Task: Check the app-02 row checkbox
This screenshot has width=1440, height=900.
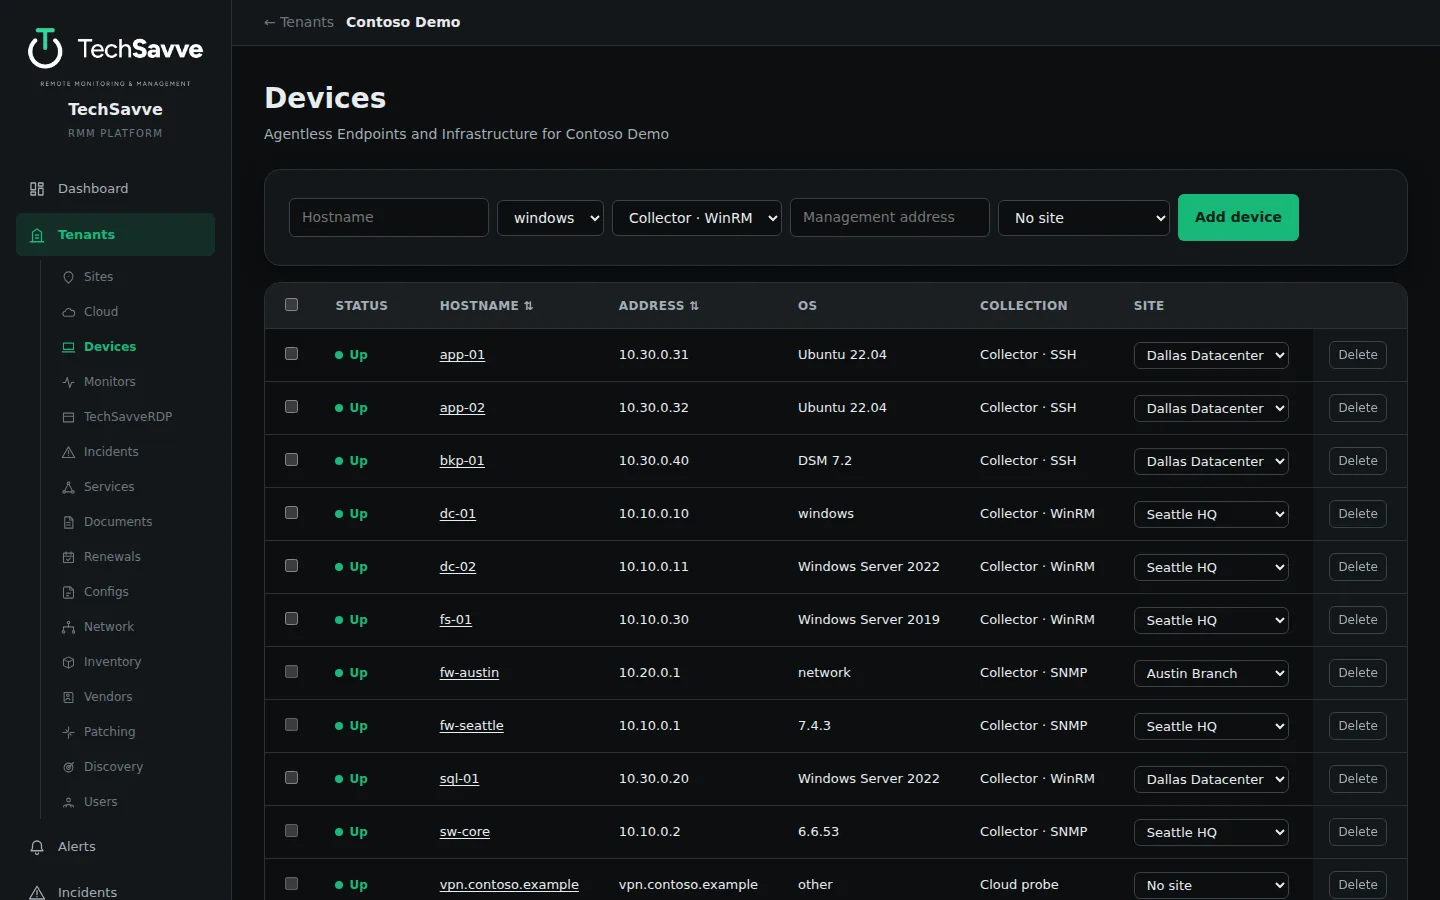Action: point(291,407)
